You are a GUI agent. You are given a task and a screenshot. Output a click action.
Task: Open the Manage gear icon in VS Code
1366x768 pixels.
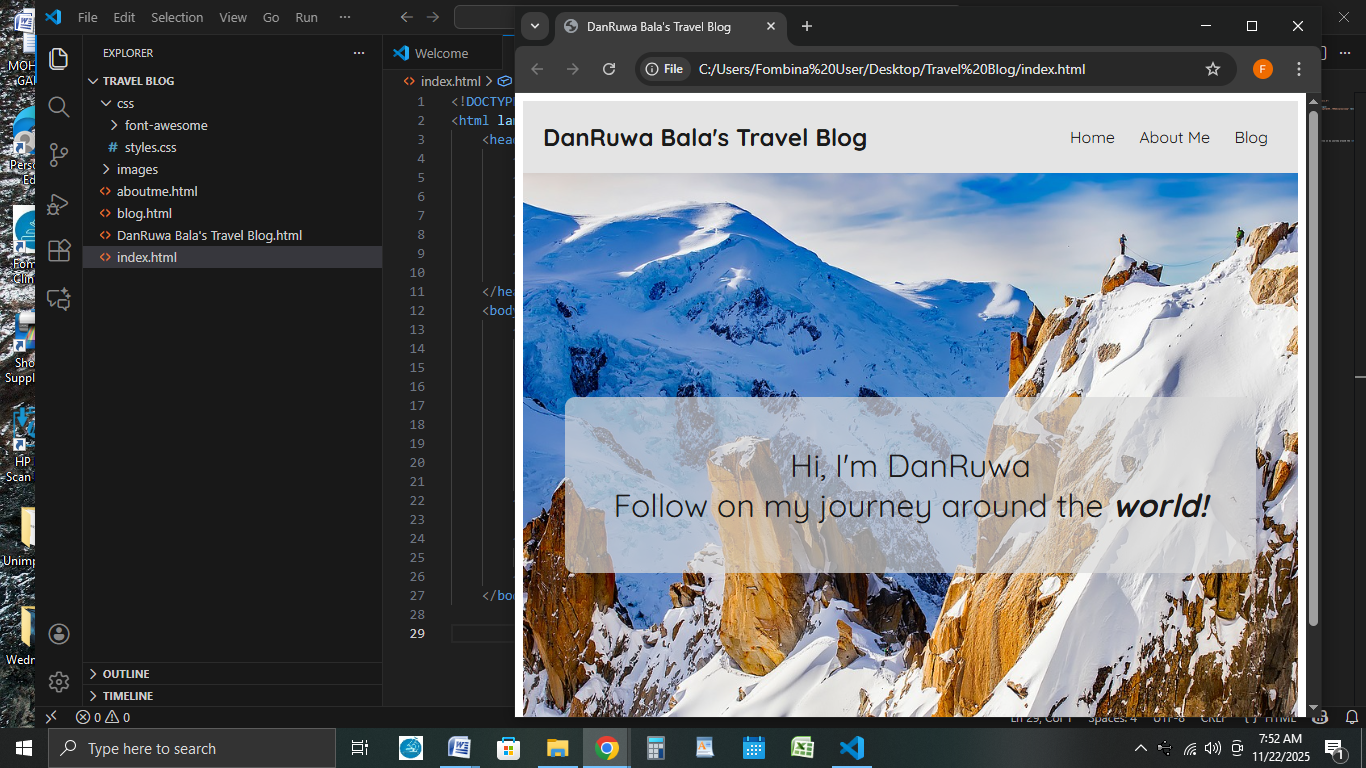(x=59, y=682)
